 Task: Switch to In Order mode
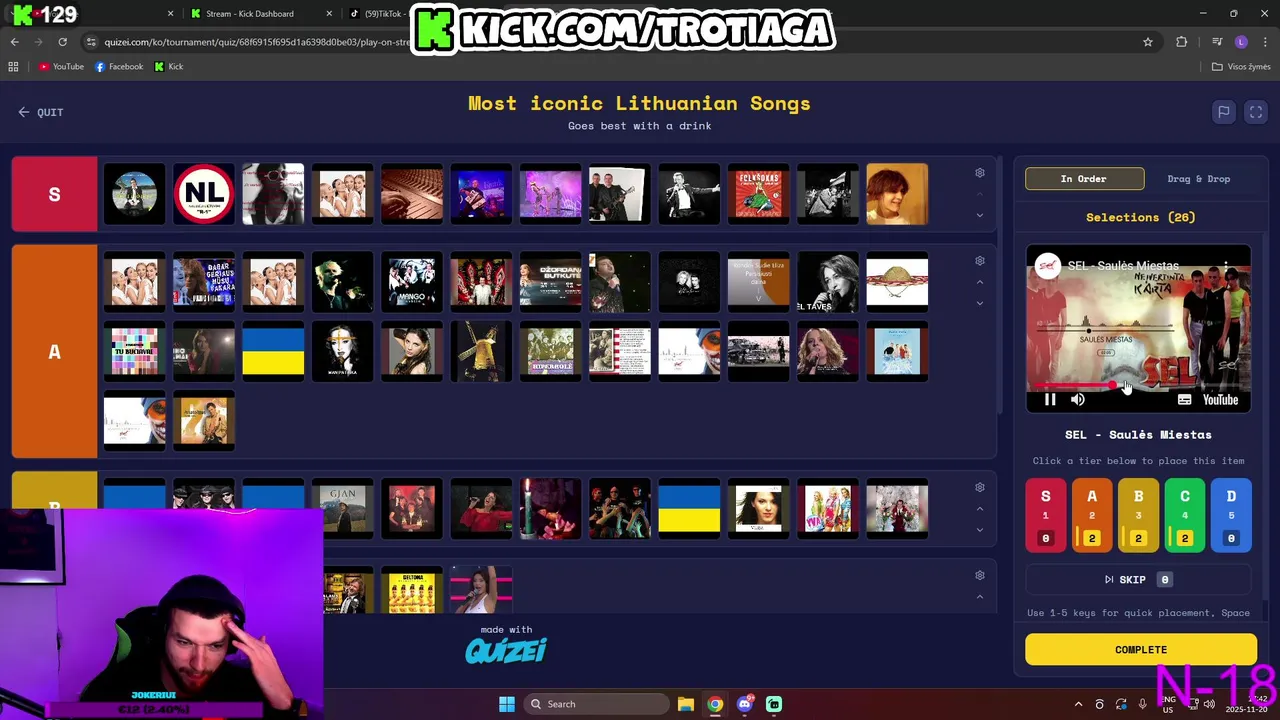pos(1084,179)
